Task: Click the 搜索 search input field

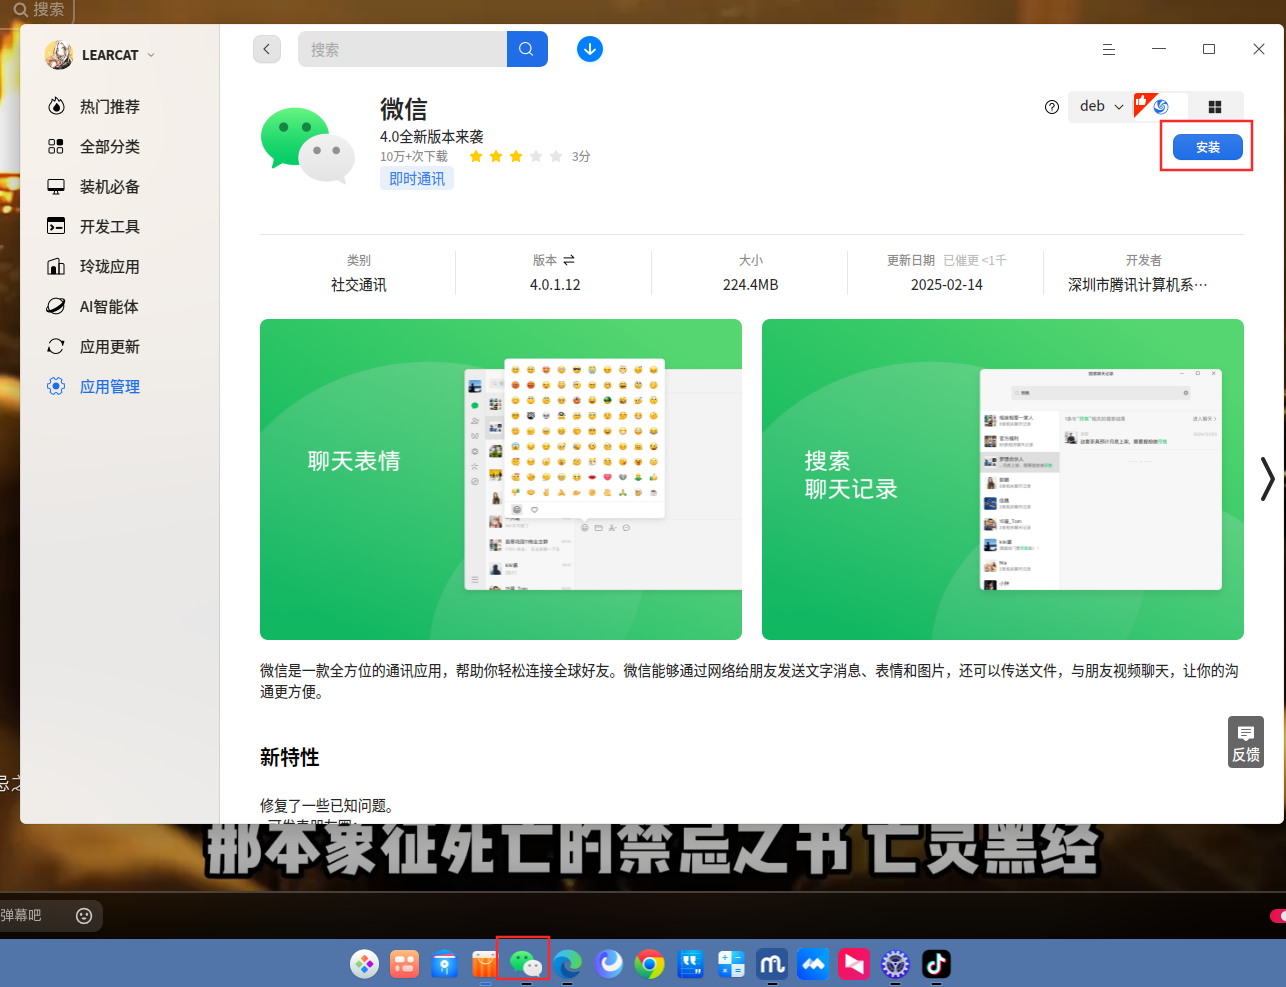Action: click(402, 49)
